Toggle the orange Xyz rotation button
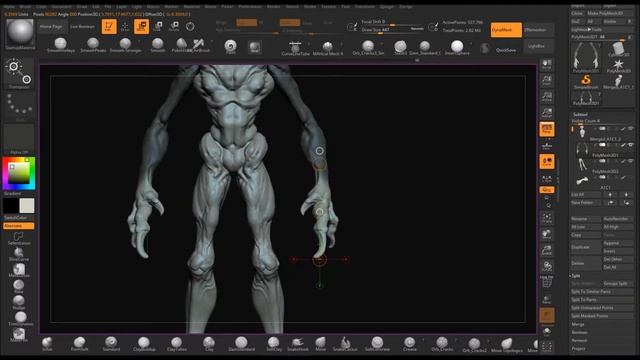This screenshot has height=360, width=640. [547, 190]
